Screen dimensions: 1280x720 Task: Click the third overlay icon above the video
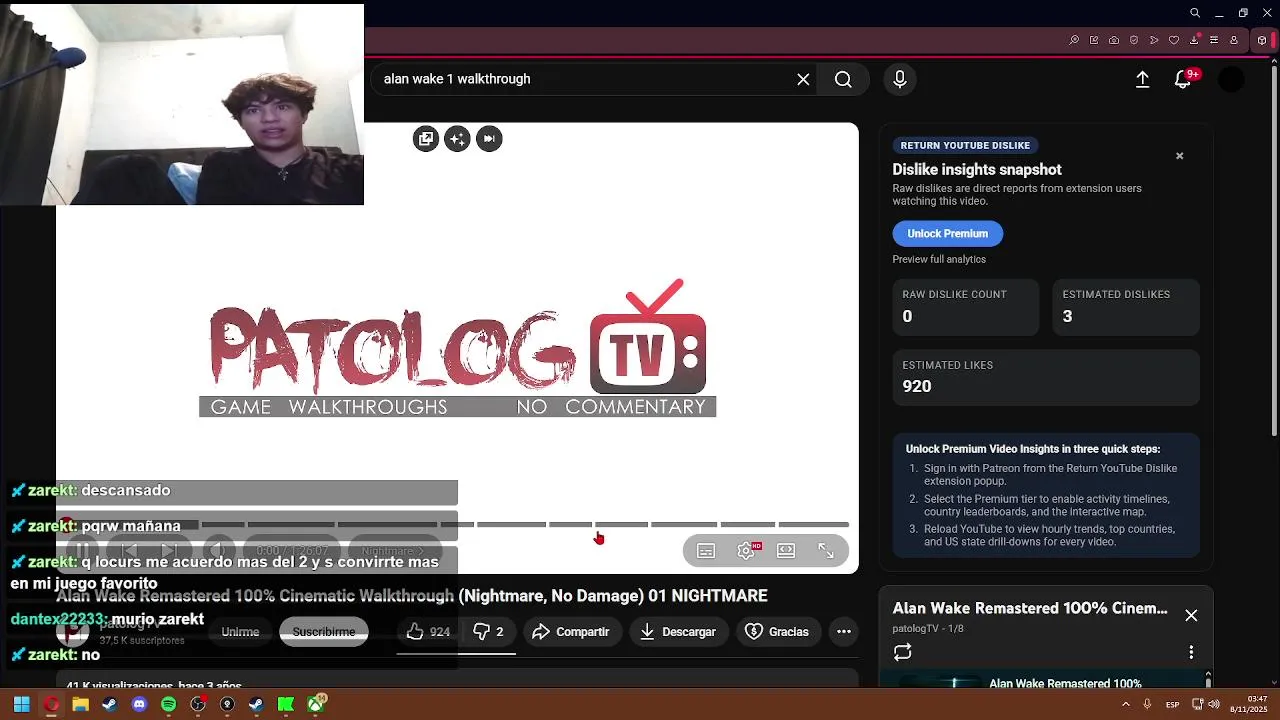[x=489, y=139]
